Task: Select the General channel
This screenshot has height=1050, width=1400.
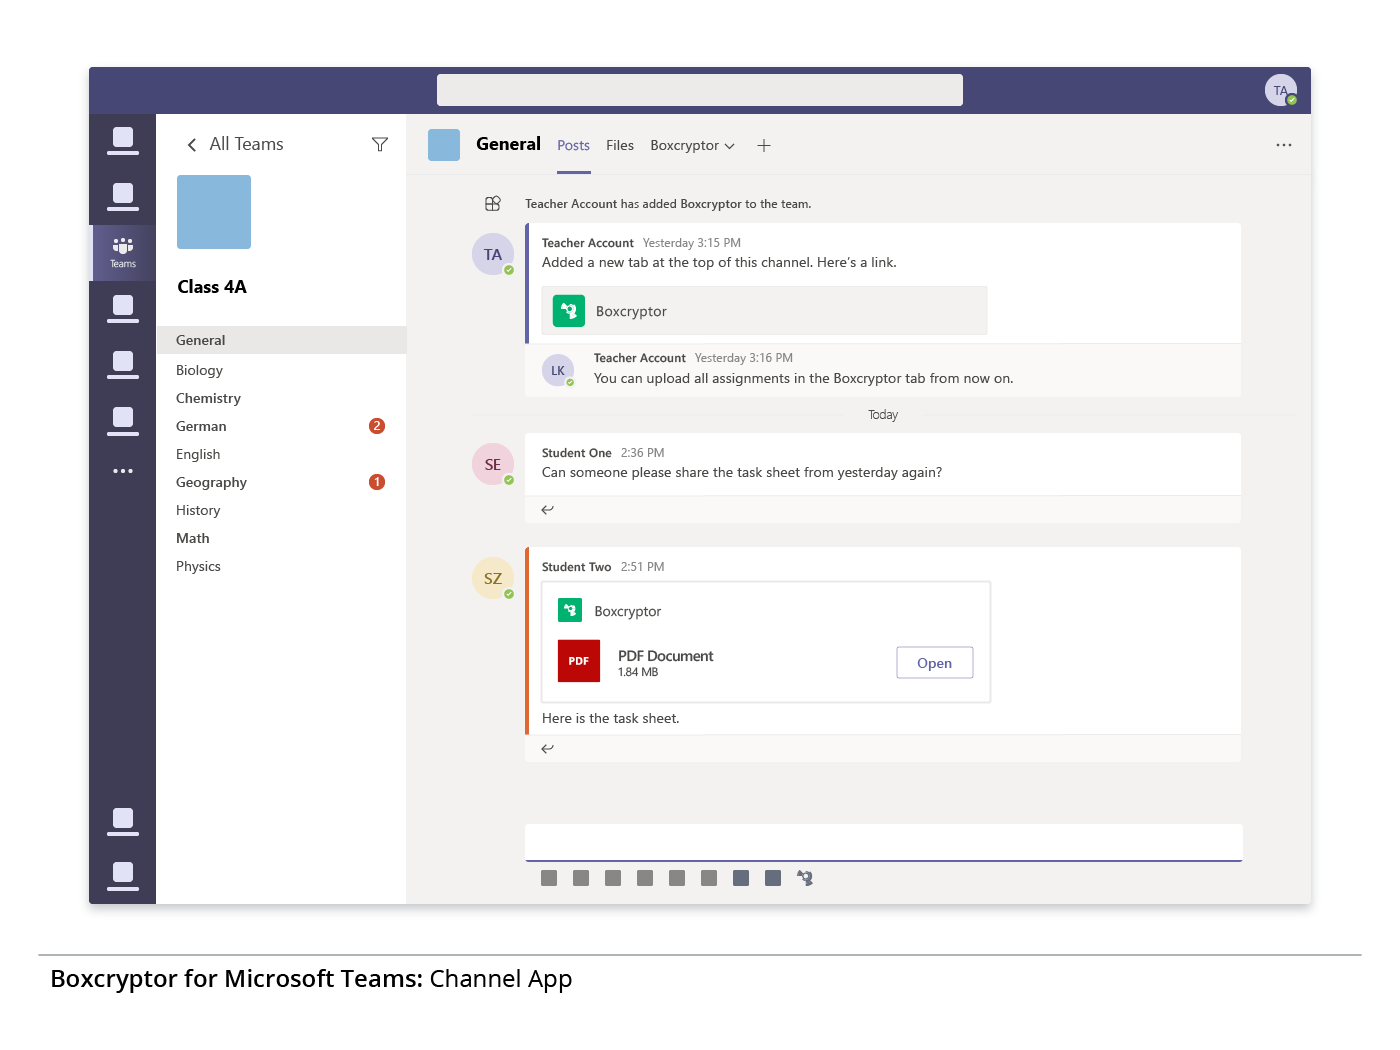Action: (282, 340)
